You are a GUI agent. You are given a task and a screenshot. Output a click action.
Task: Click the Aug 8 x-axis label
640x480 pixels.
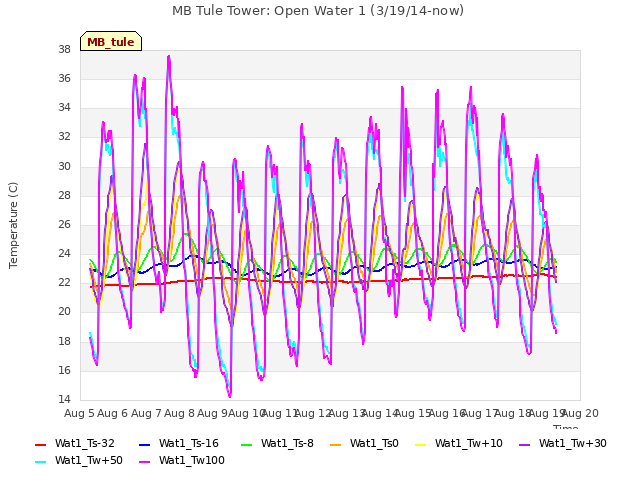179,413
